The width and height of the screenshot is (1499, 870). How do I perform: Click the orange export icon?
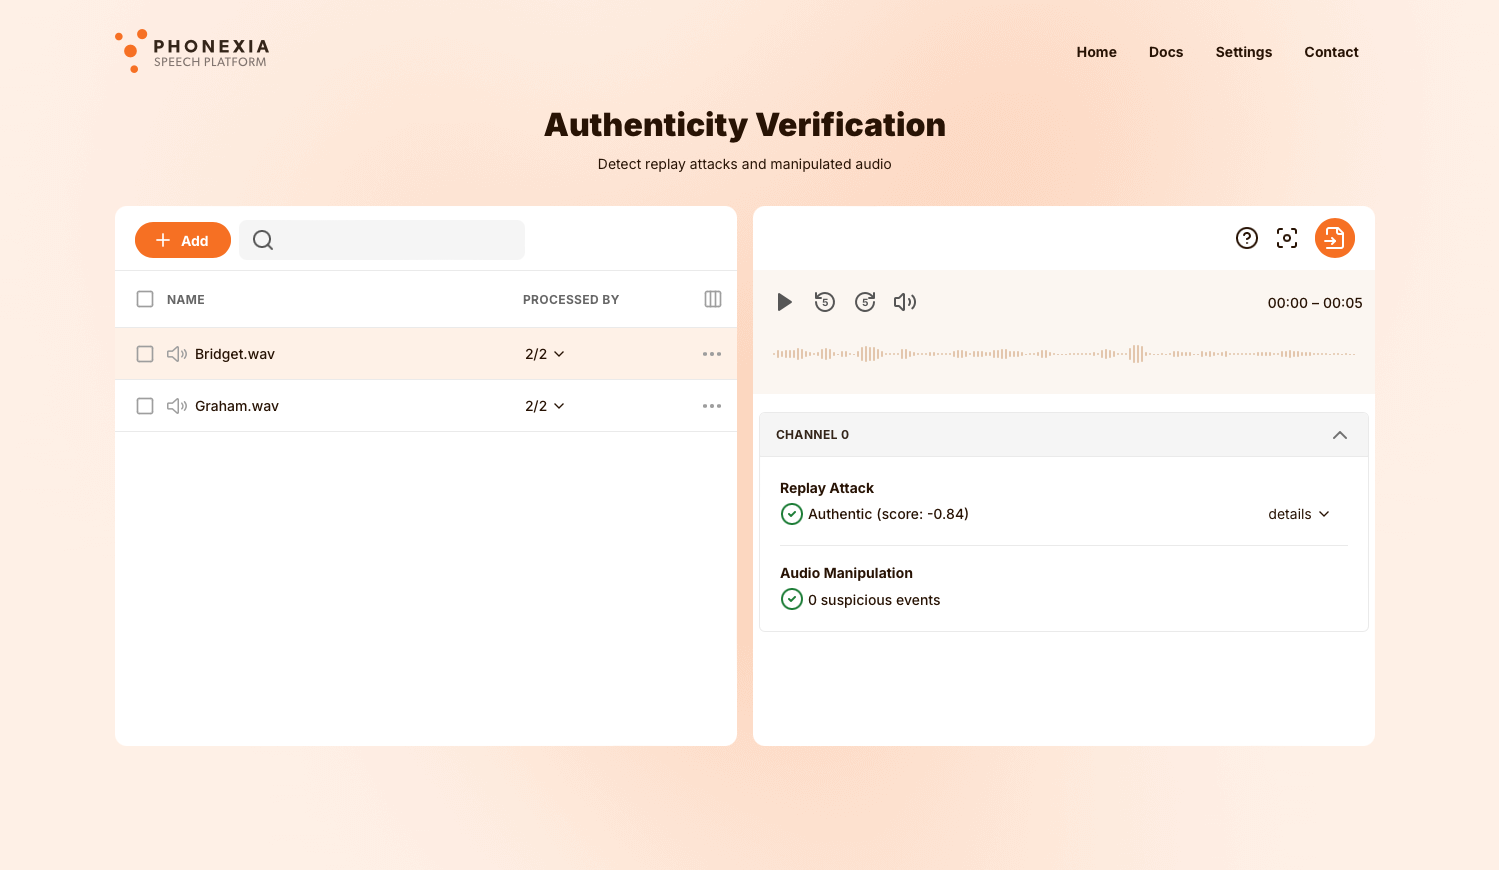tap(1334, 238)
